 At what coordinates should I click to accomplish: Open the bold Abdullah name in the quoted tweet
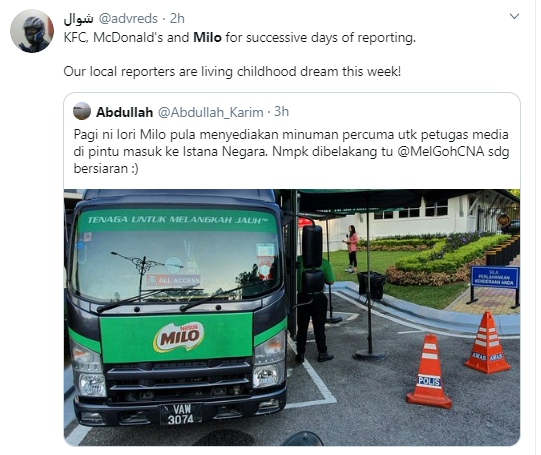point(124,112)
